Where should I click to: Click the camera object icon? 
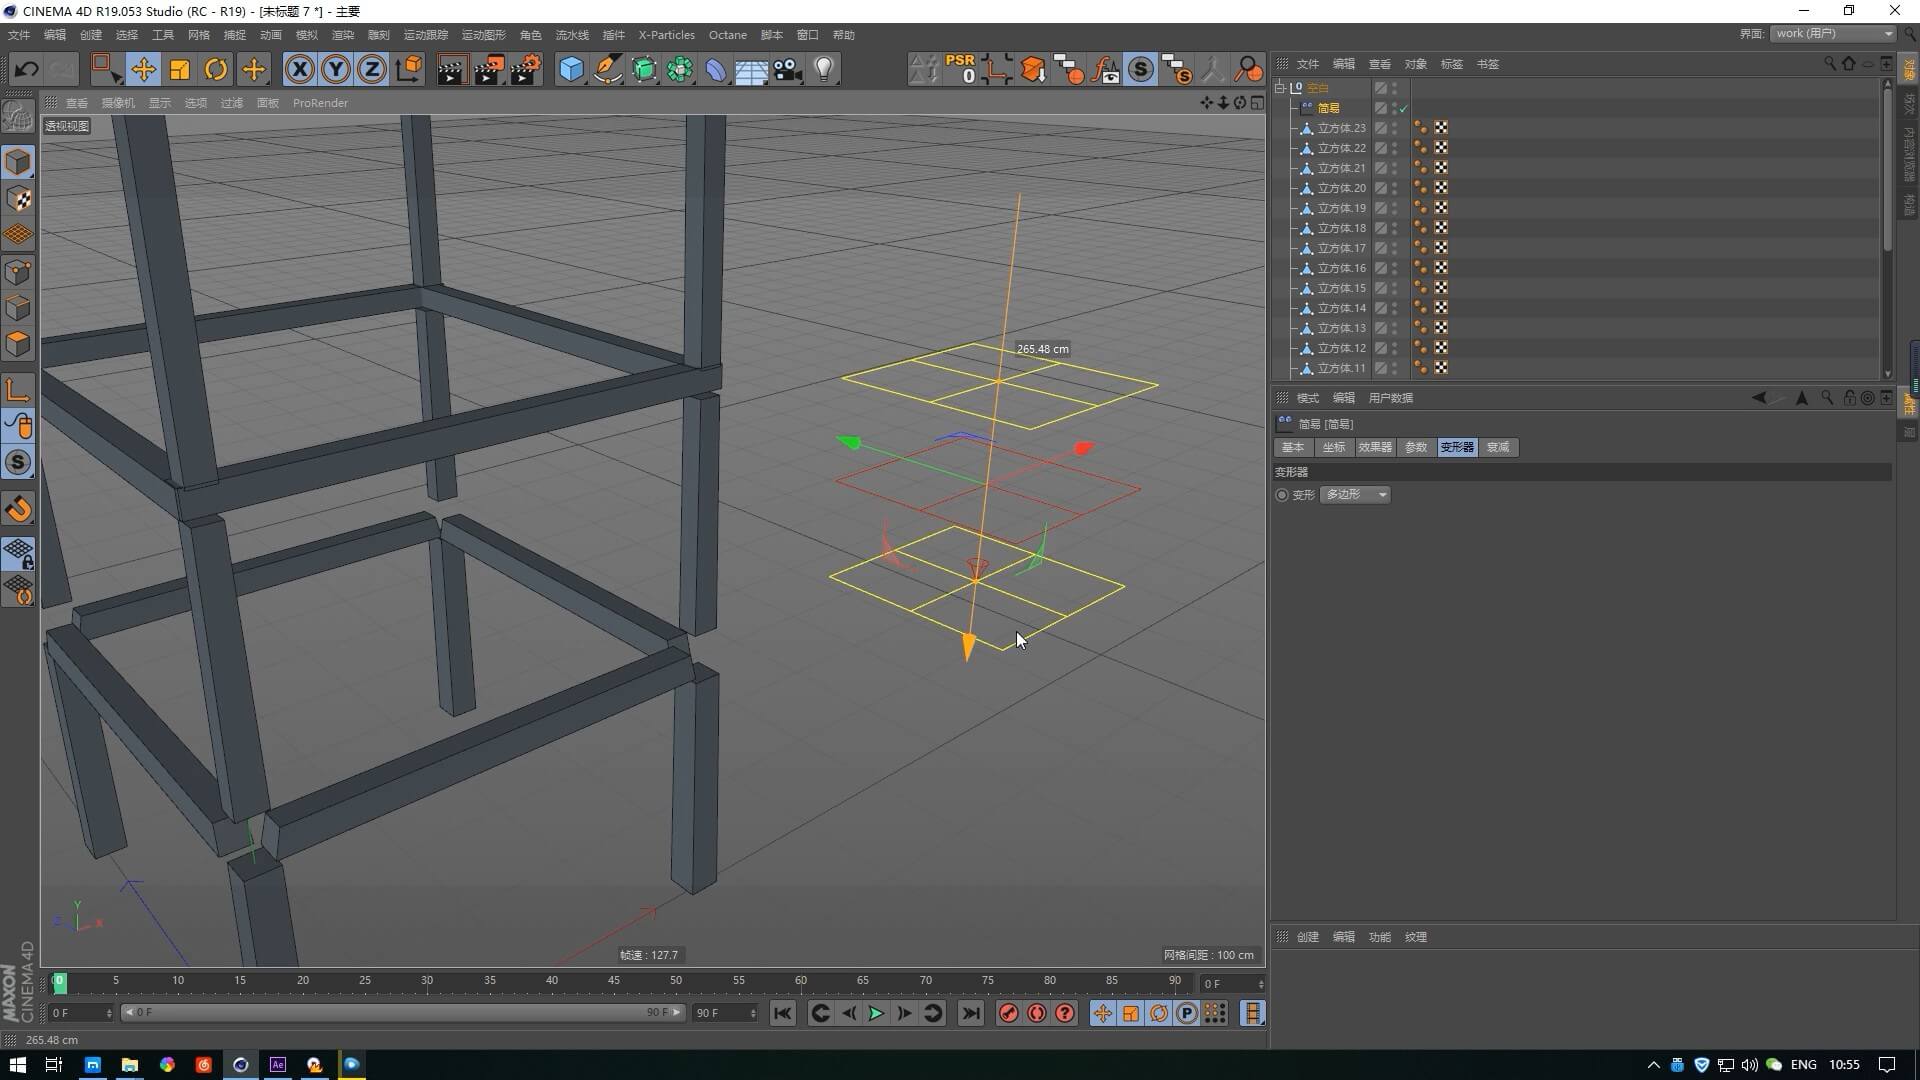coord(788,69)
